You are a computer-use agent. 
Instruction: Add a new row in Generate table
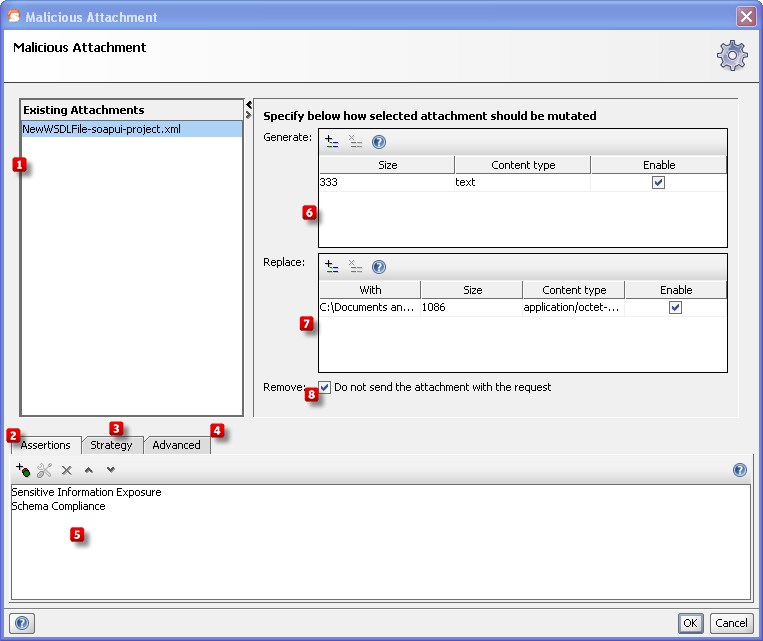pyautogui.click(x=332, y=142)
